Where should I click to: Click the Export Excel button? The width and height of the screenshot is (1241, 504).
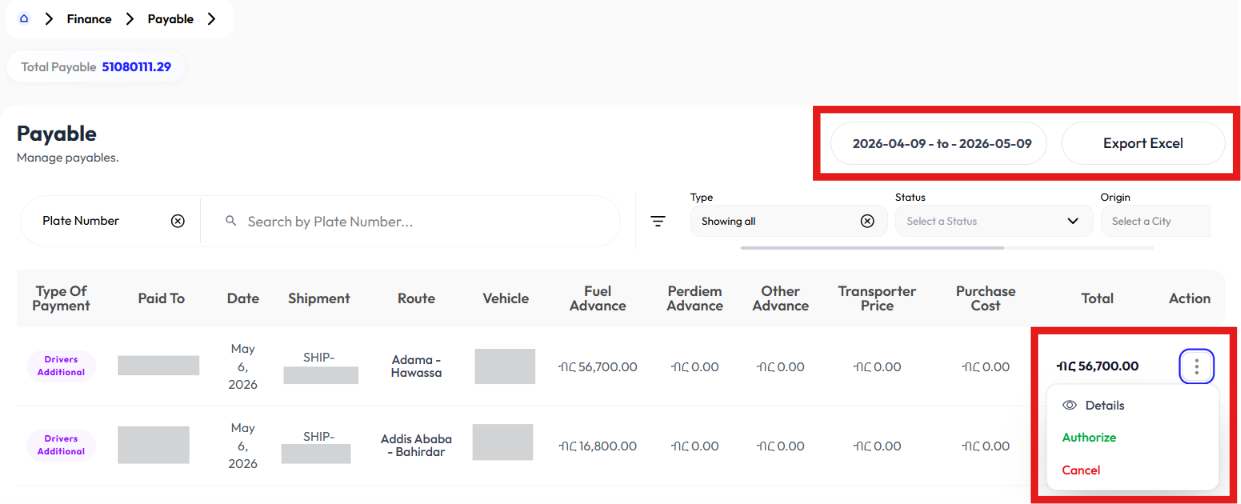[x=1143, y=143]
